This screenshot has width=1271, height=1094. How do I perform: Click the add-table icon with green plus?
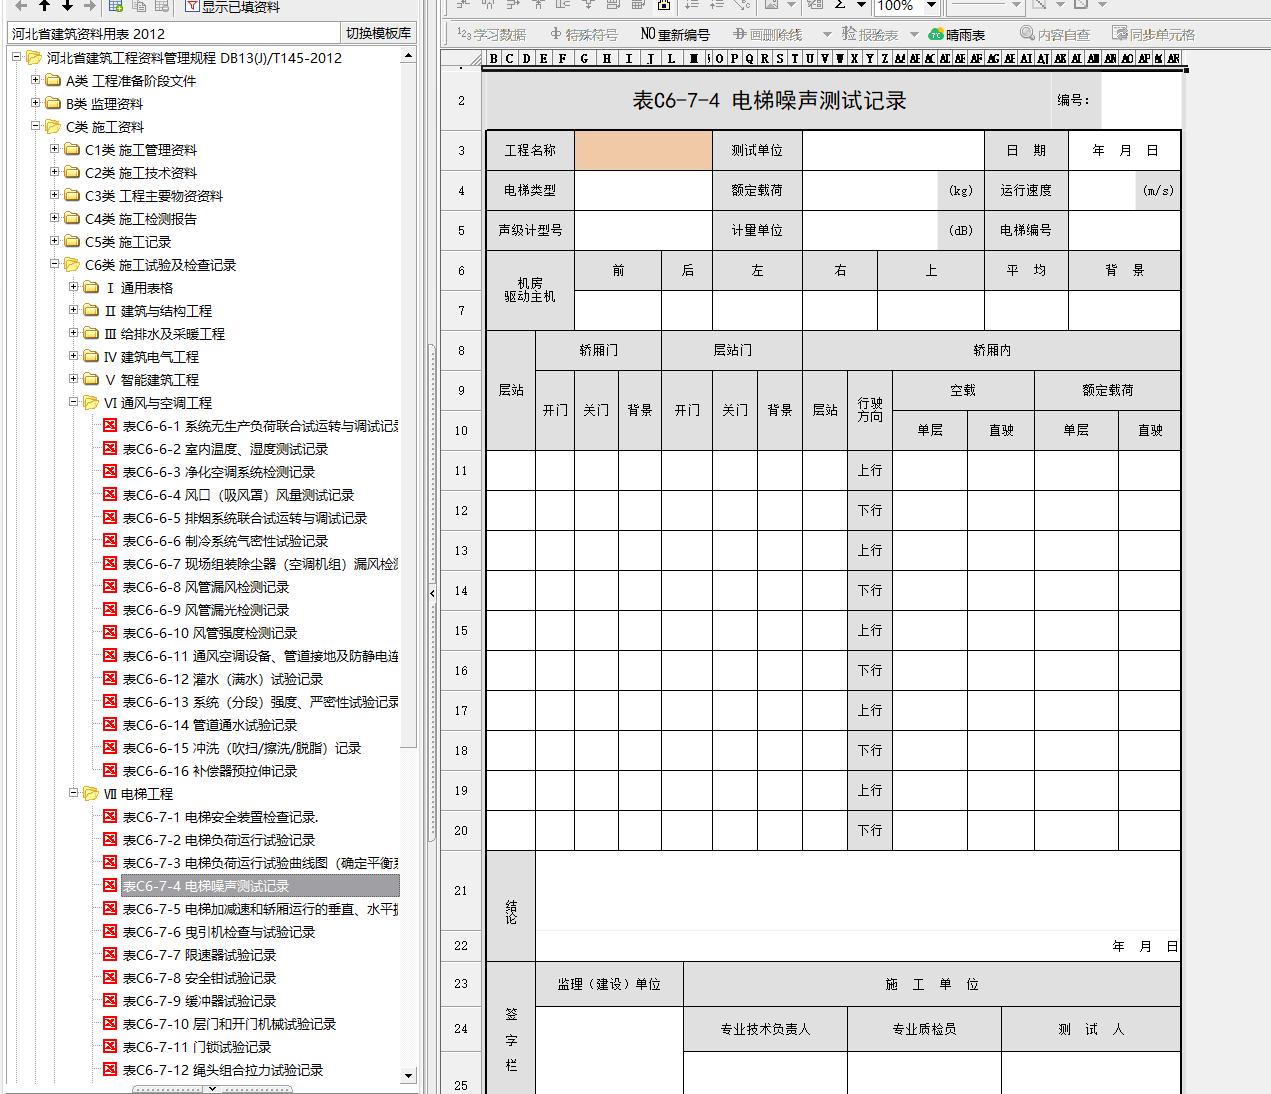[116, 5]
